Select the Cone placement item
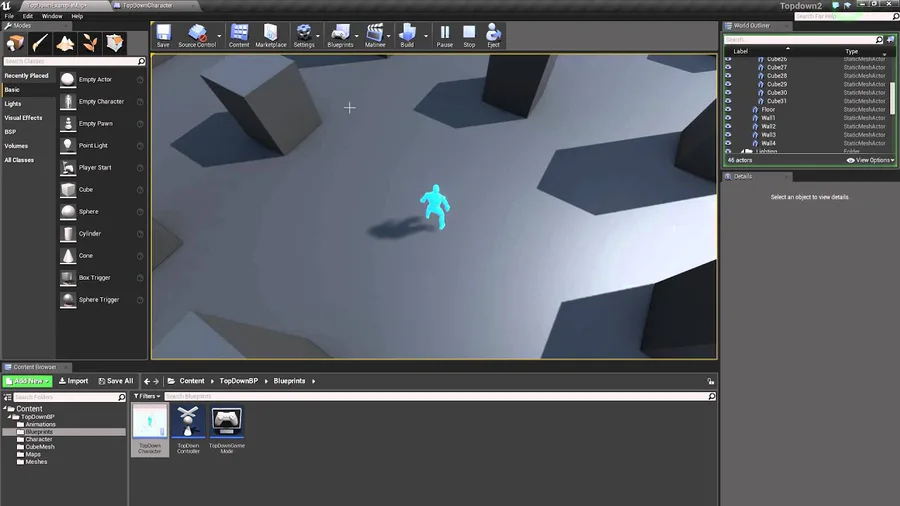This screenshot has width=900, height=506. [101, 256]
